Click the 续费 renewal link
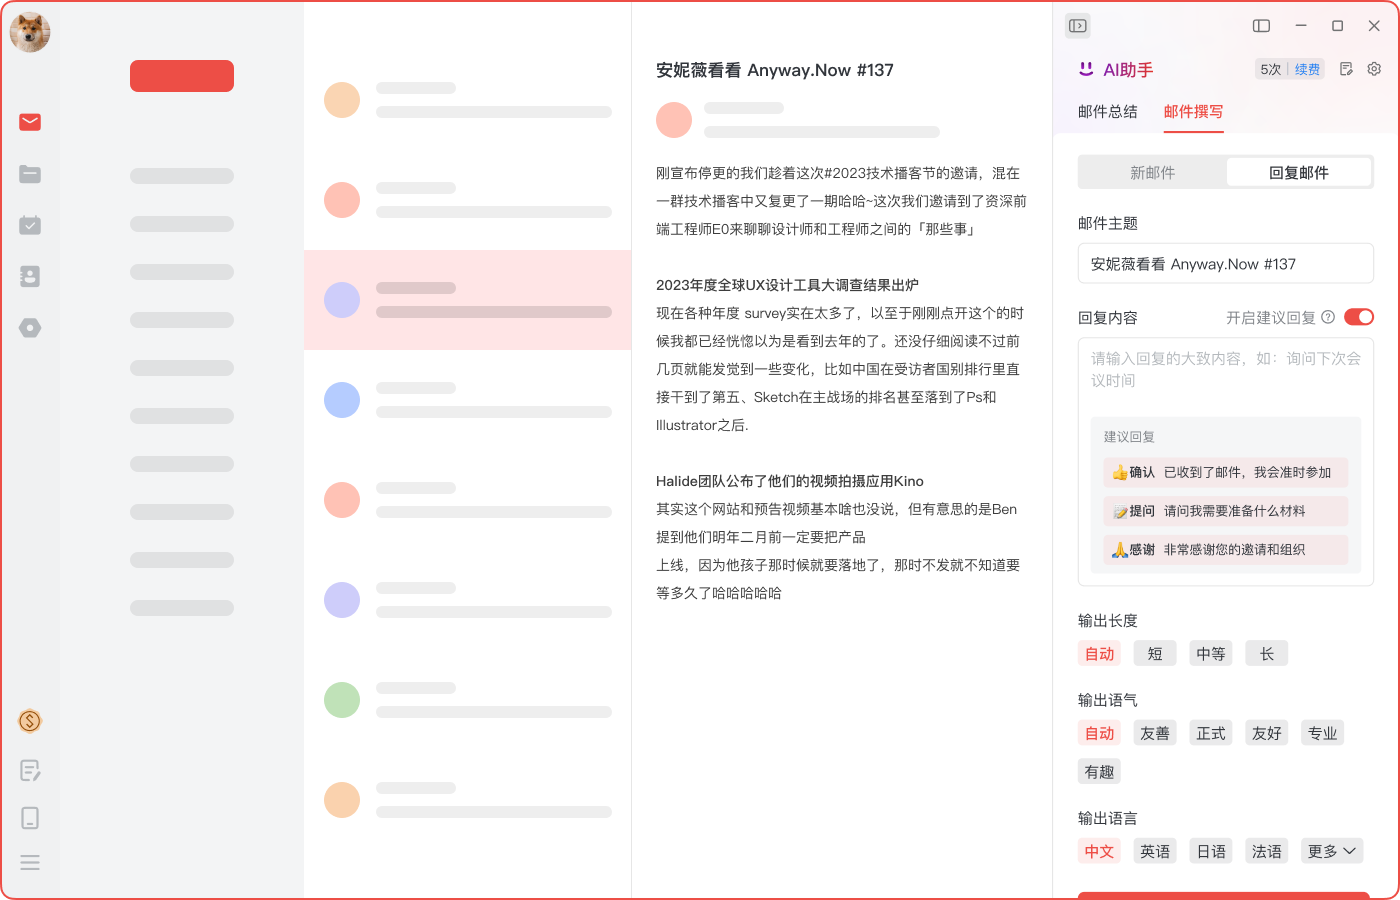Viewport: 1400px width, 900px height. pyautogui.click(x=1306, y=69)
